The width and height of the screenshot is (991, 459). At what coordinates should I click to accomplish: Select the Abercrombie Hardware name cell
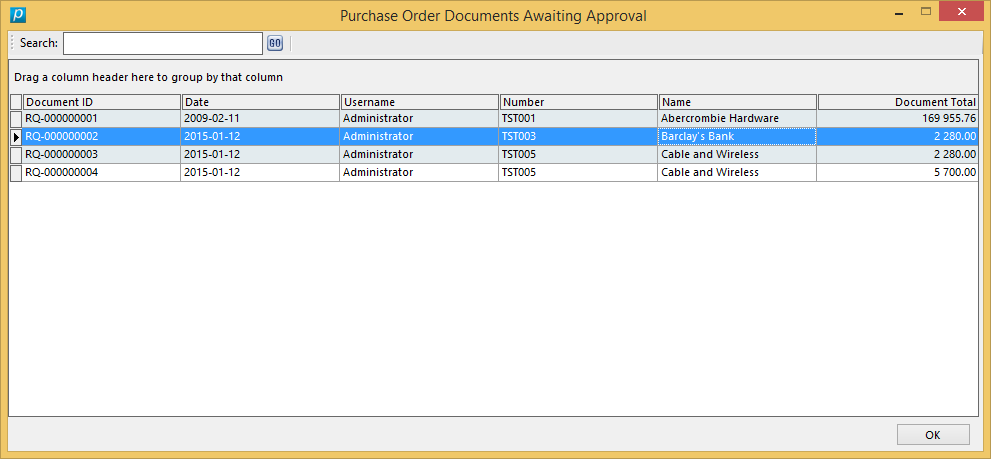point(737,118)
